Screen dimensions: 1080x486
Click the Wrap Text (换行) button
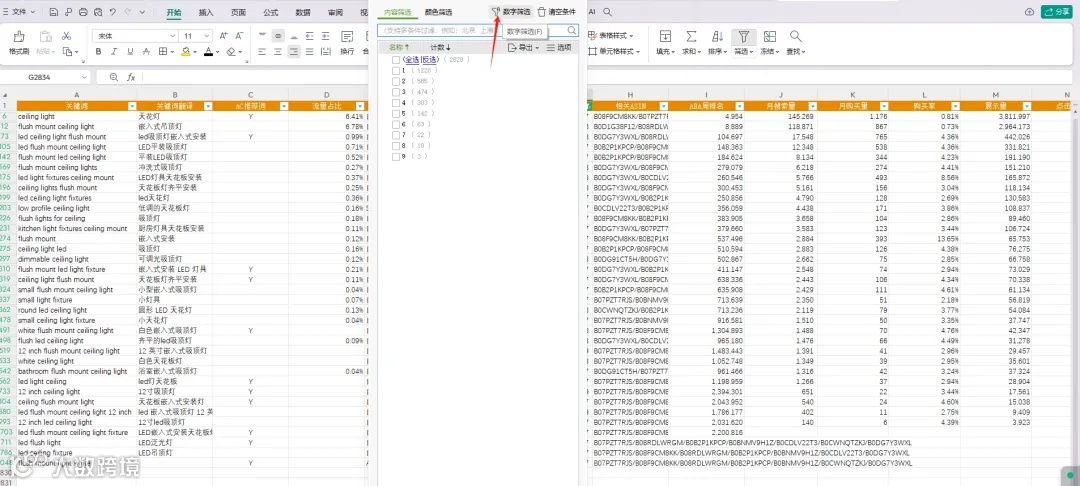pyautogui.click(x=347, y=43)
